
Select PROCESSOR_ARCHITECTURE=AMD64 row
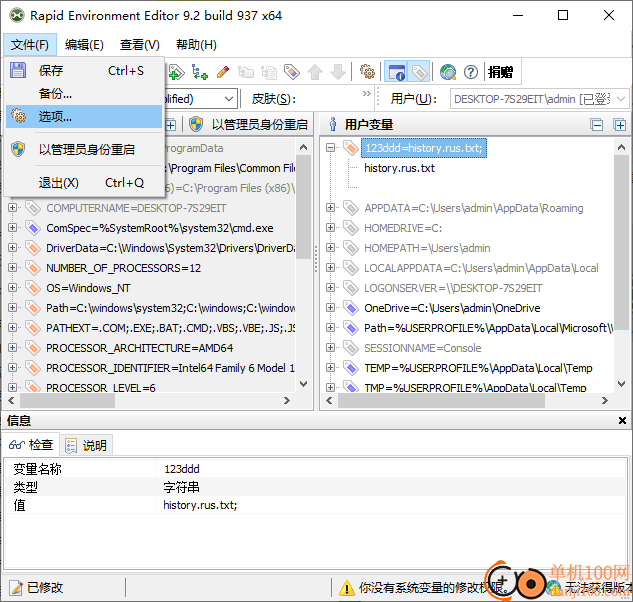coord(139,348)
